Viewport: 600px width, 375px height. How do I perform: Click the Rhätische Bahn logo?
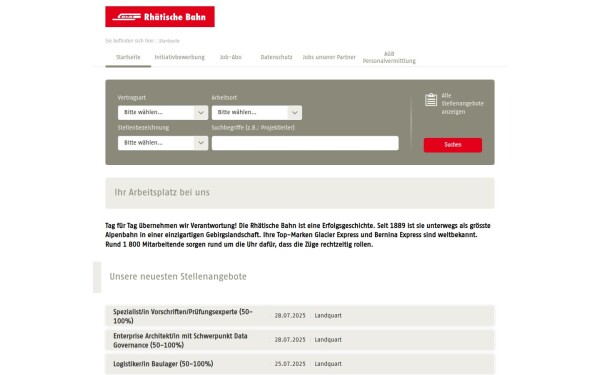pyautogui.click(x=160, y=16)
